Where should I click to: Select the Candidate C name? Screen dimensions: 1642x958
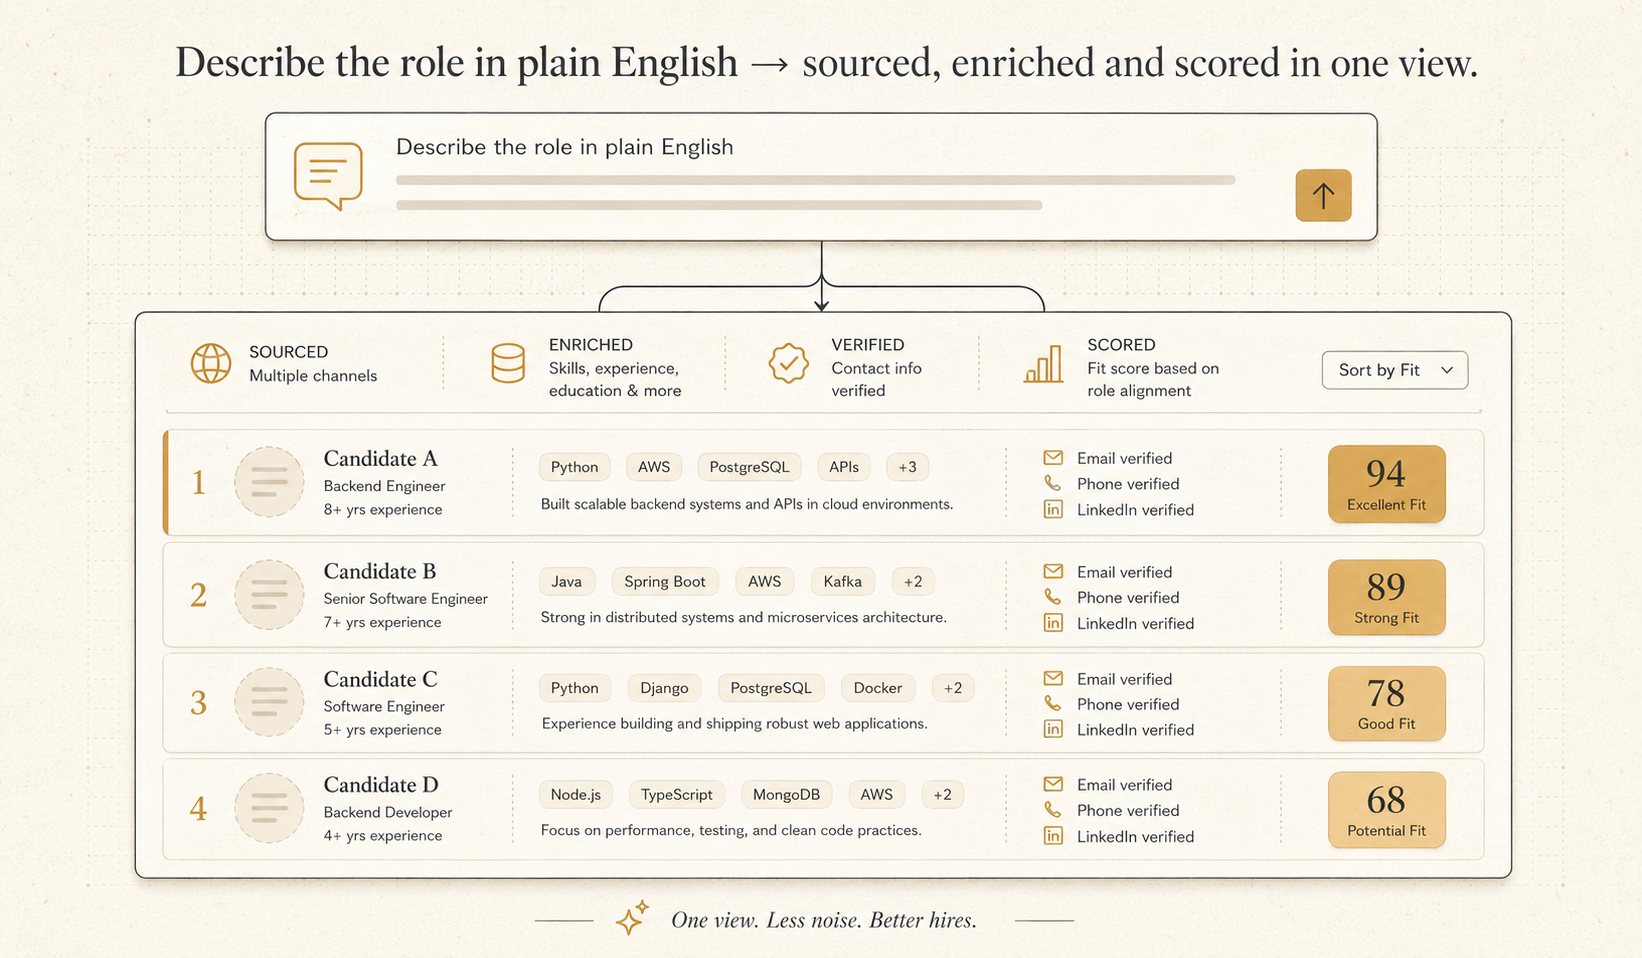(380, 680)
